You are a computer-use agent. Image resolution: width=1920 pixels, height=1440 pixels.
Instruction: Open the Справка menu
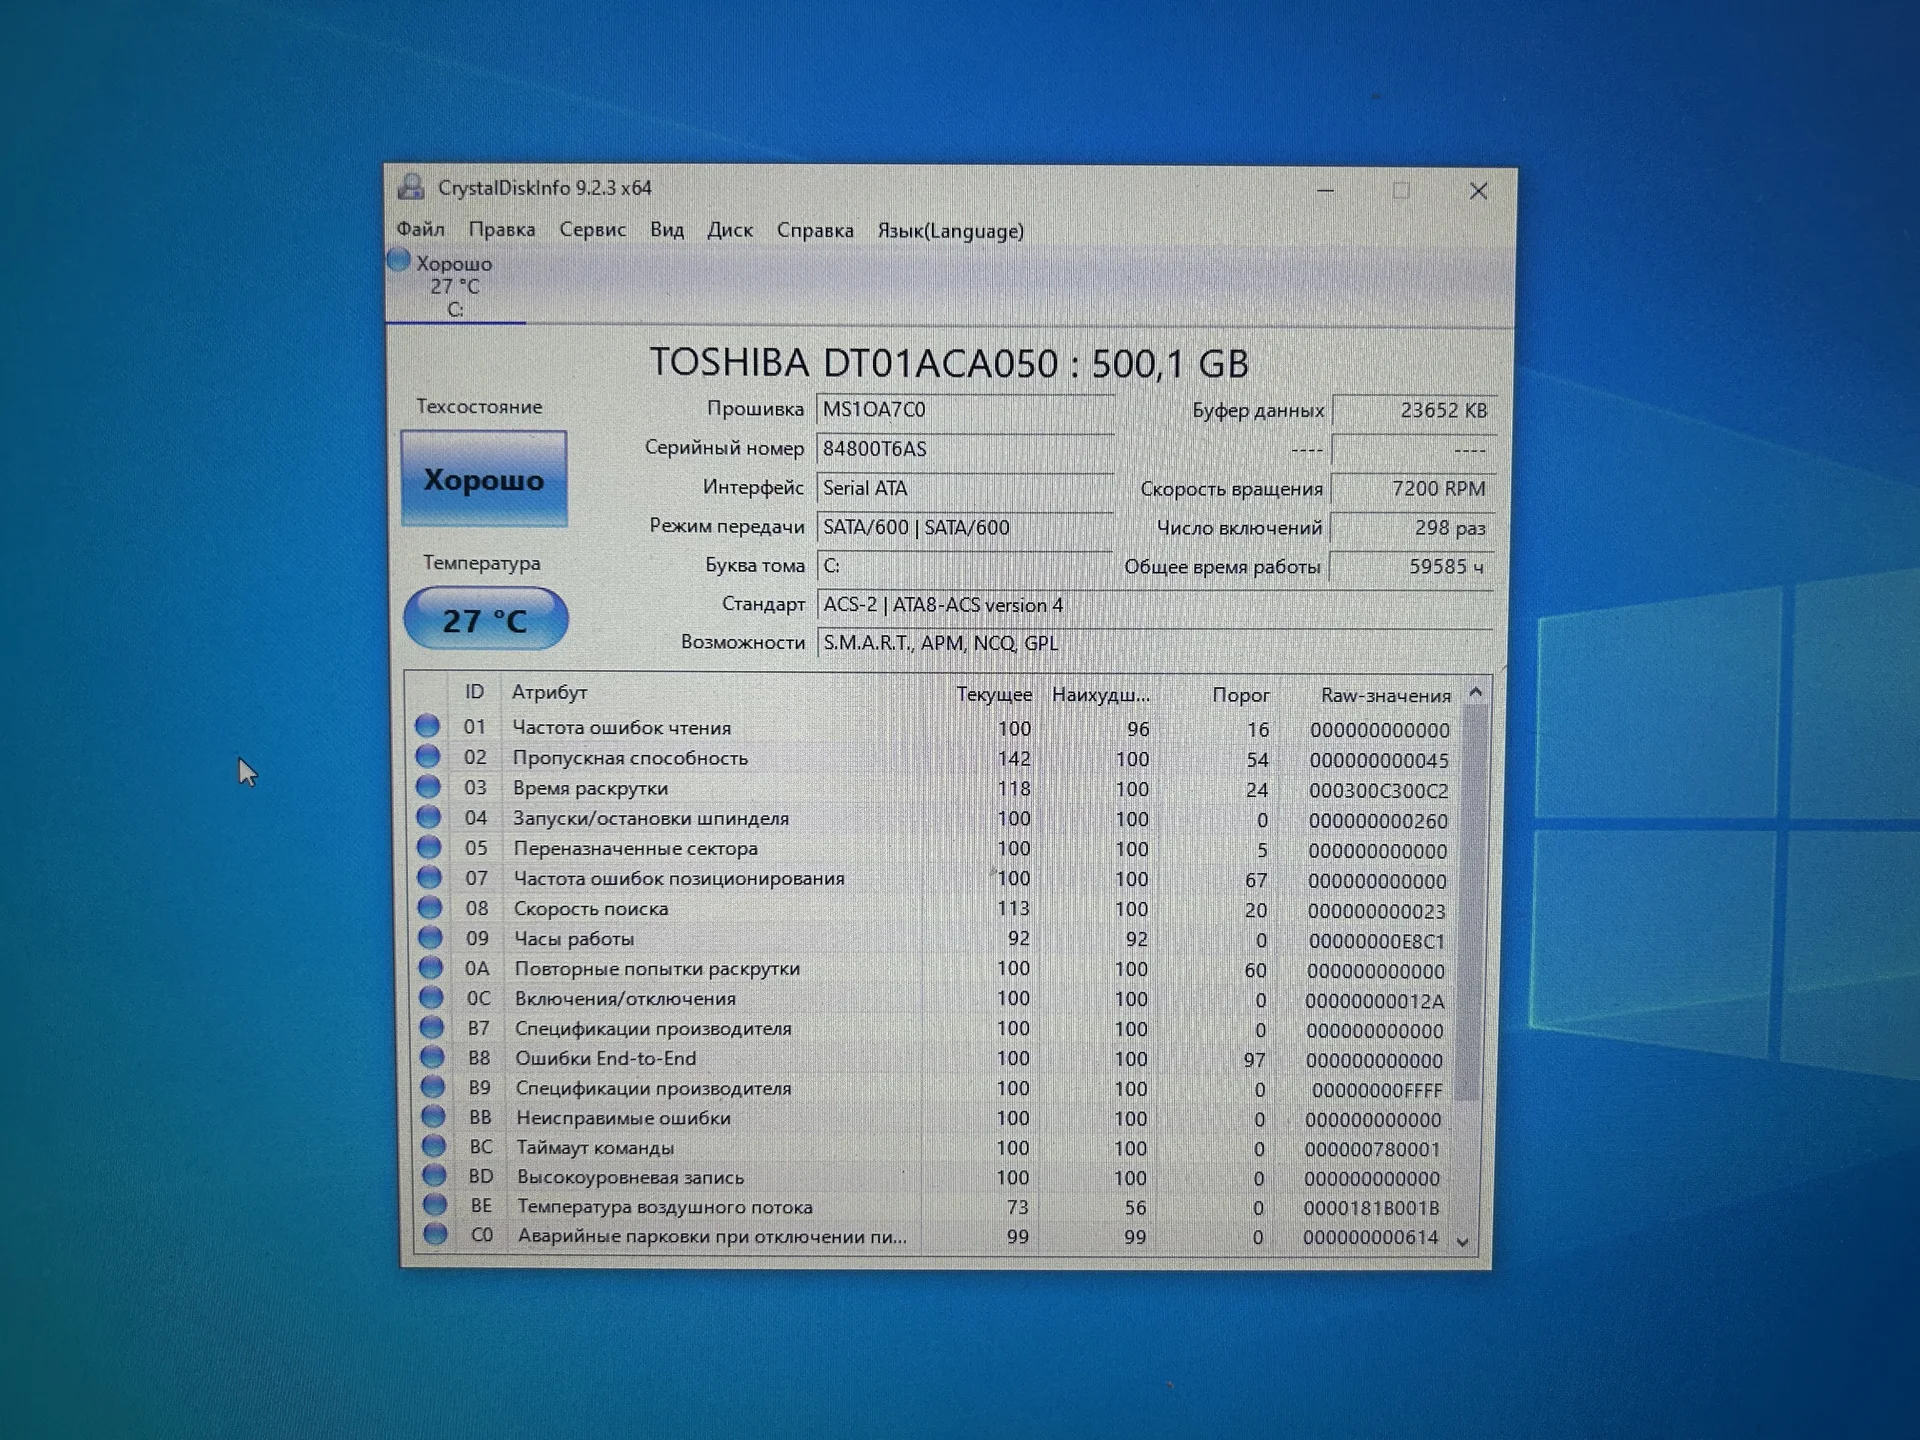click(815, 231)
